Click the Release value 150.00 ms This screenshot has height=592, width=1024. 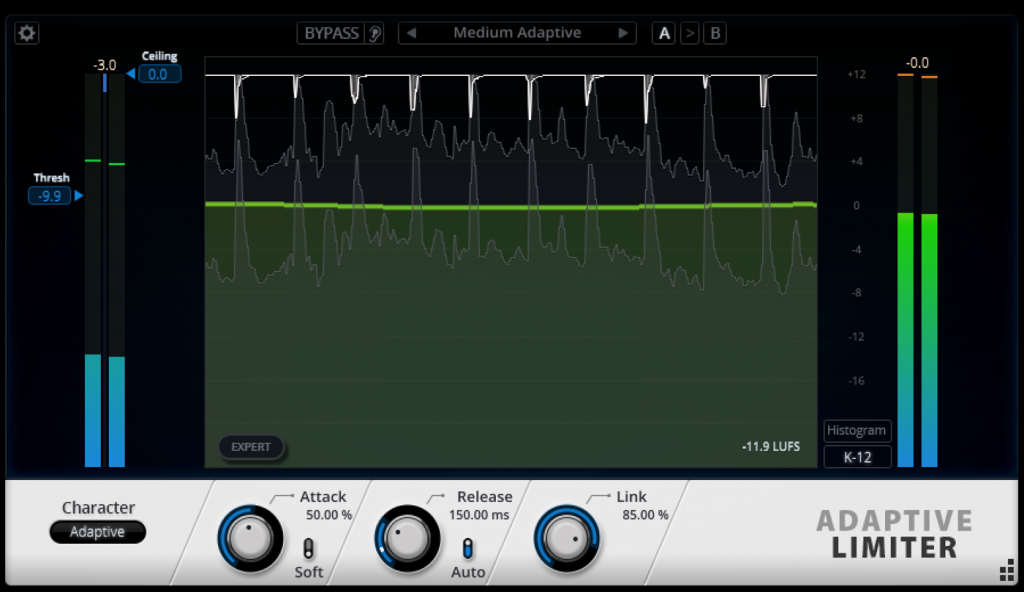[x=479, y=515]
